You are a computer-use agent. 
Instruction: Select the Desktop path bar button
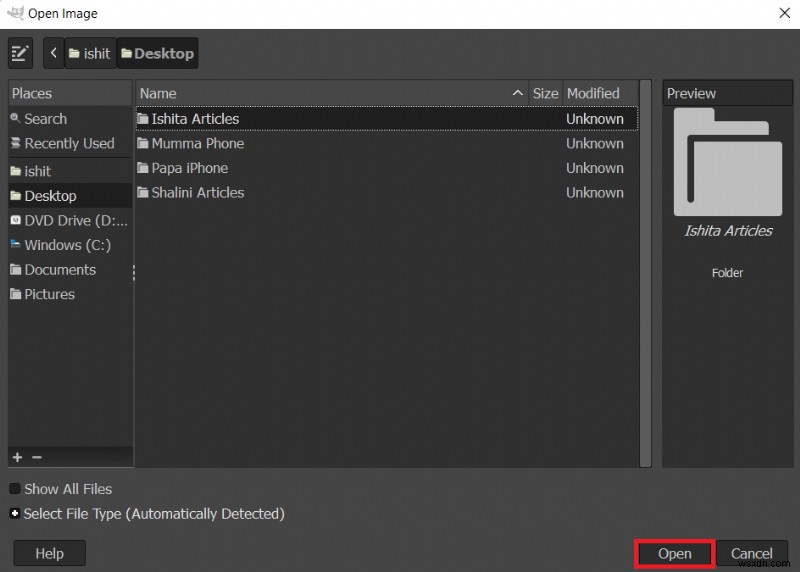[x=158, y=53]
